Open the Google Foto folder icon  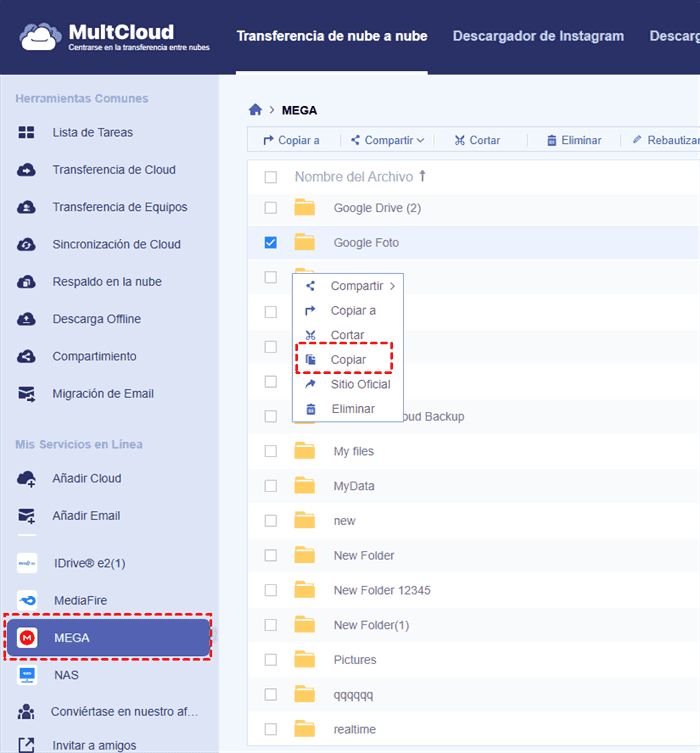(x=305, y=243)
